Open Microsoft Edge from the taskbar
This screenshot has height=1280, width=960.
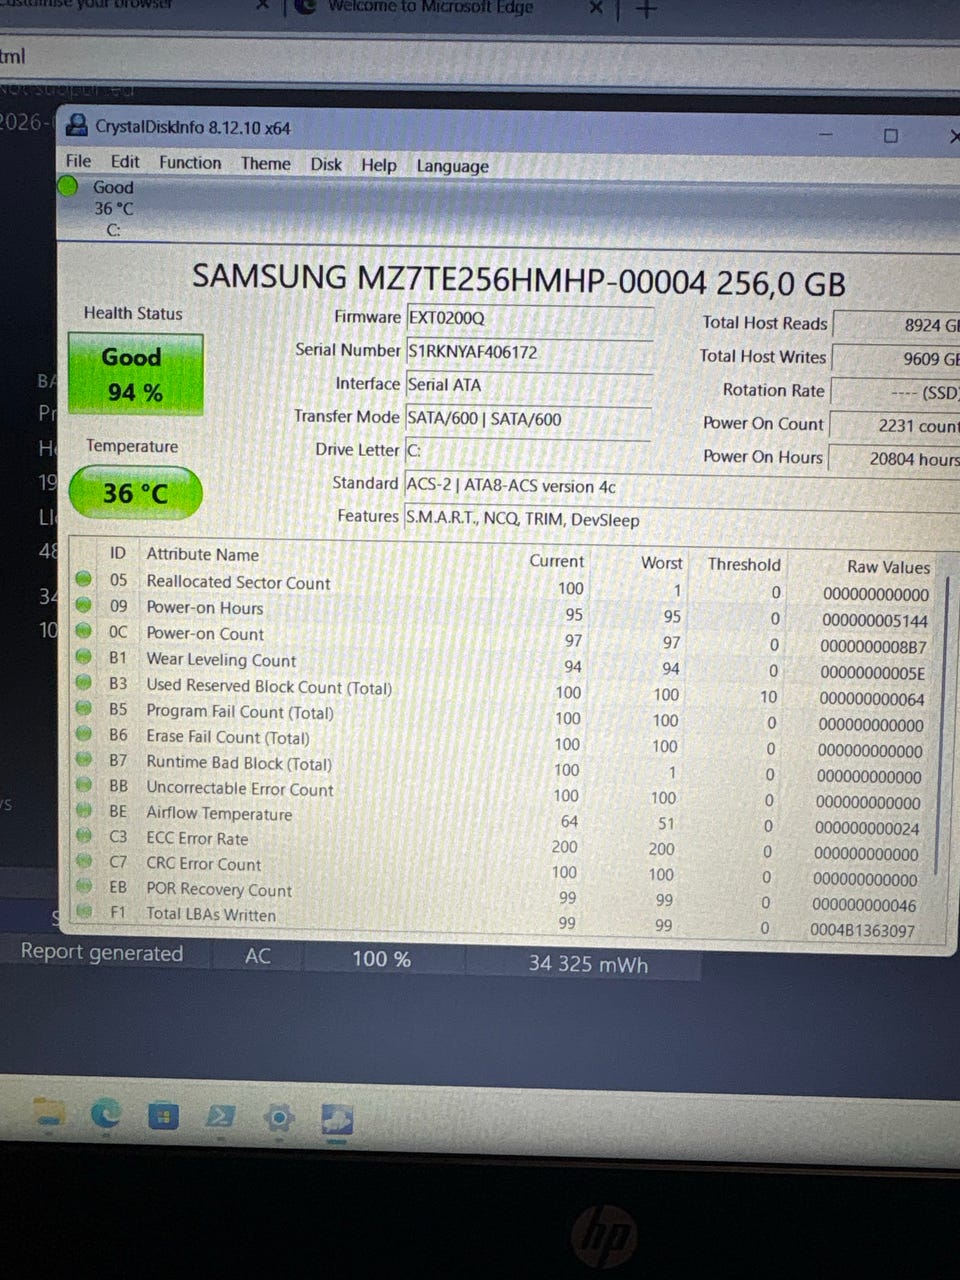[105, 1114]
